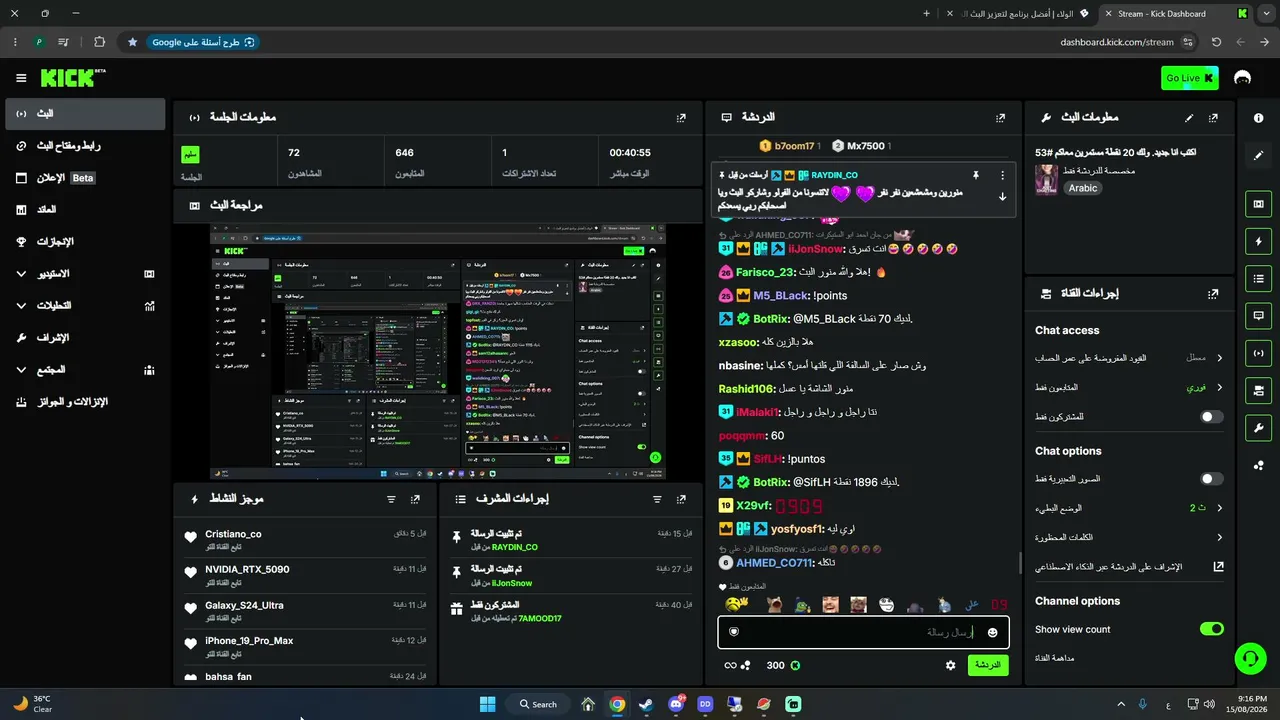Image resolution: width=1280 pixels, height=720 pixels.
Task: Pop out the معلومات الجلسة panel
Action: pos(681,118)
